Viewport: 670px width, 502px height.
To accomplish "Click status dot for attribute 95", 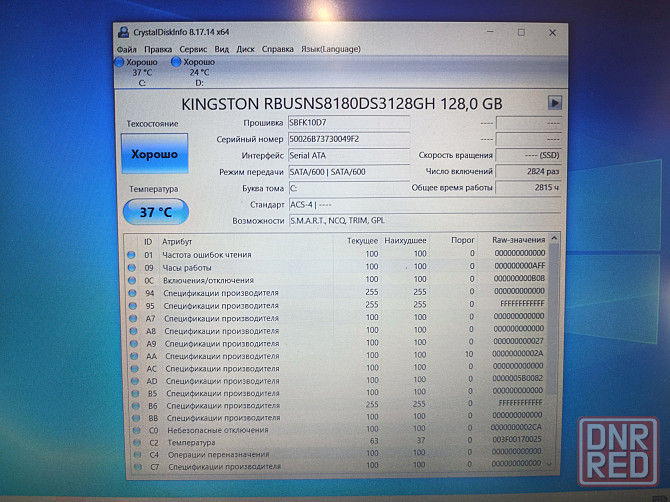I will (133, 306).
